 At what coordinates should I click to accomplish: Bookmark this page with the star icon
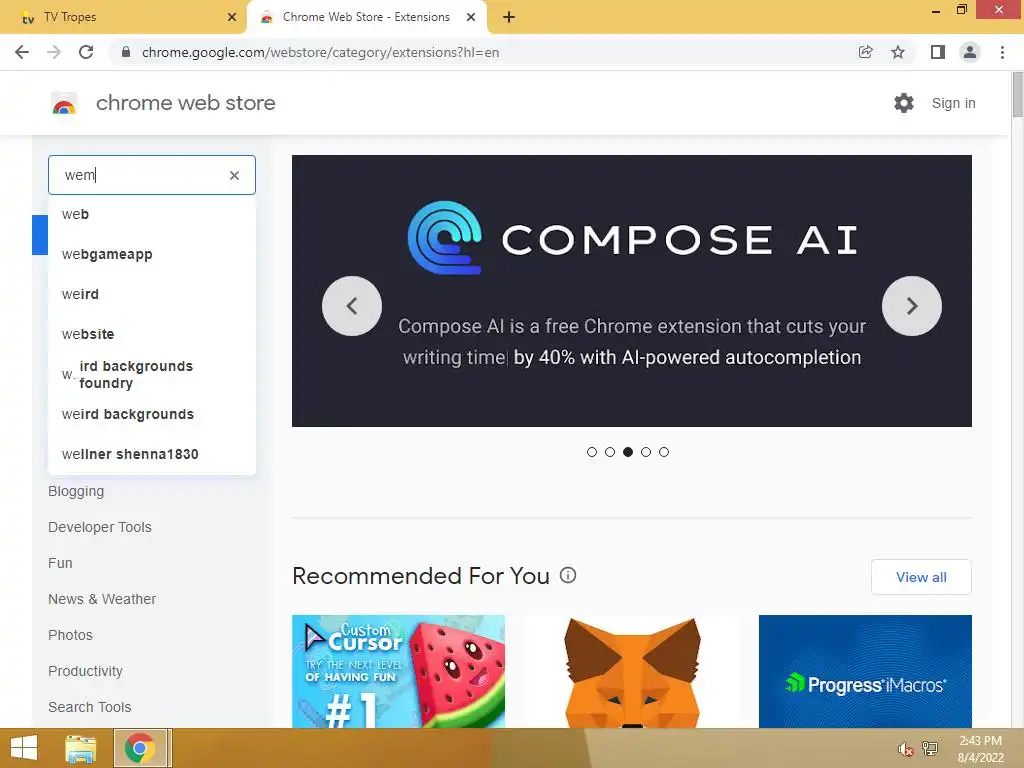pos(898,52)
